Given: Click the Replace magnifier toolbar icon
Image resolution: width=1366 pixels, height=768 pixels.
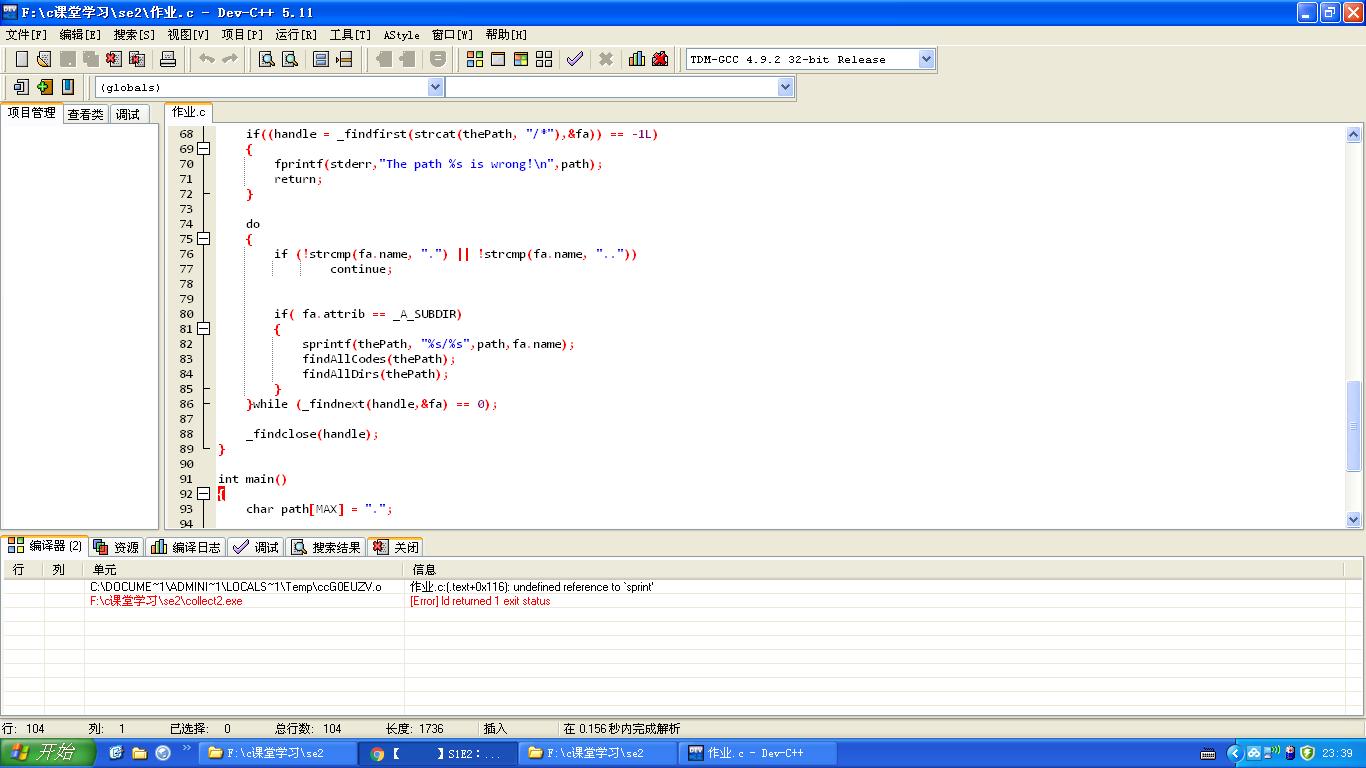Looking at the screenshot, I should point(290,60).
